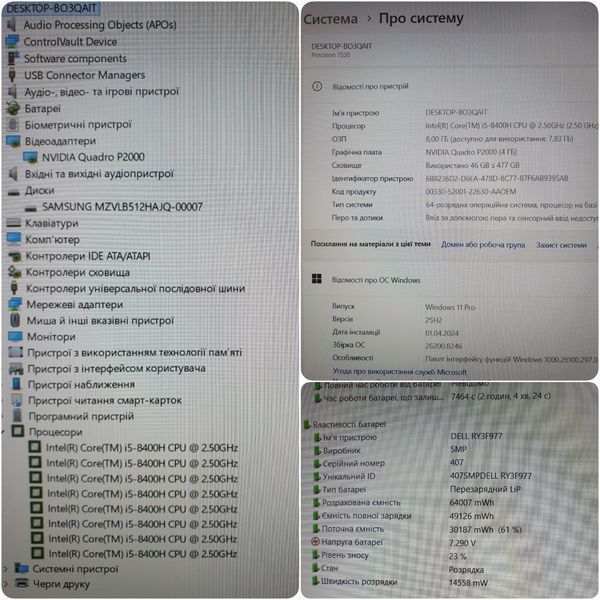Click the Дата інсталяції value 01.04.2024

click(x=442, y=333)
